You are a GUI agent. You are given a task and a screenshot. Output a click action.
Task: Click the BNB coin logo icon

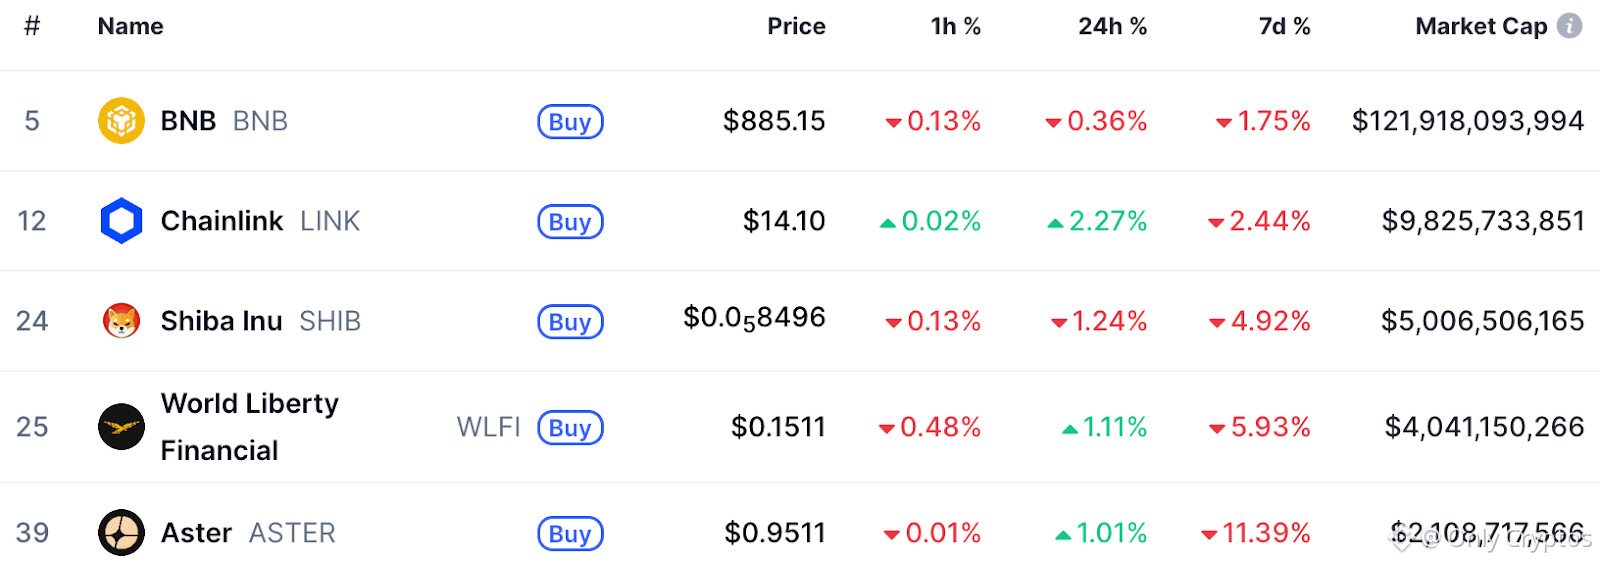coord(121,121)
